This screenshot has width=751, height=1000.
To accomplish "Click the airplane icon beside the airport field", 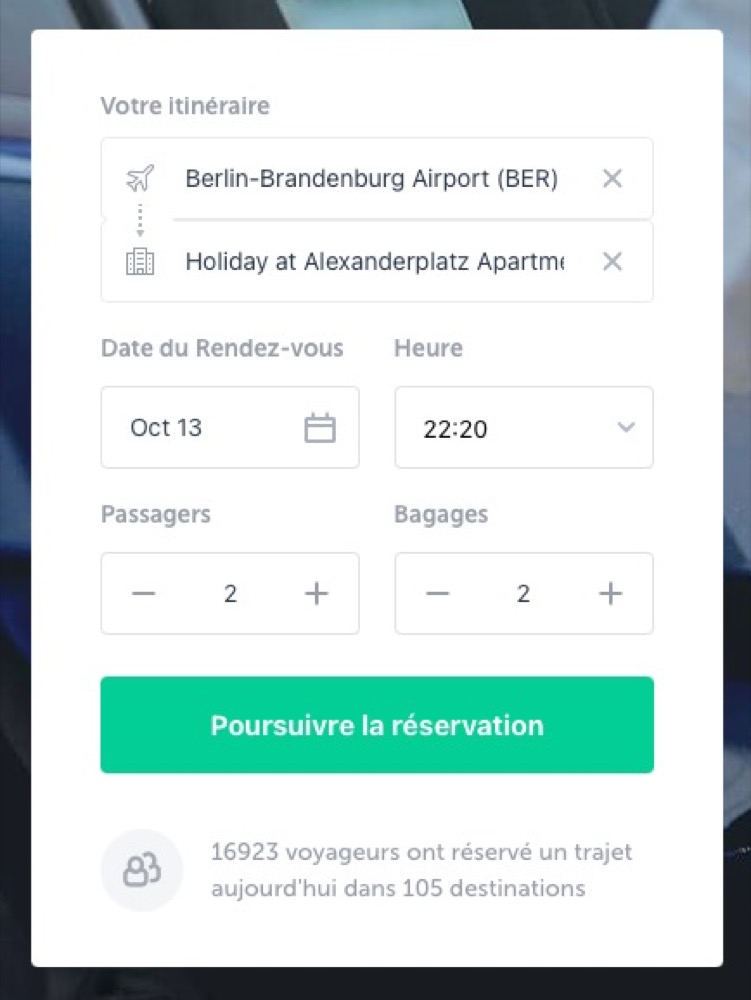I will pyautogui.click(x=140, y=178).
